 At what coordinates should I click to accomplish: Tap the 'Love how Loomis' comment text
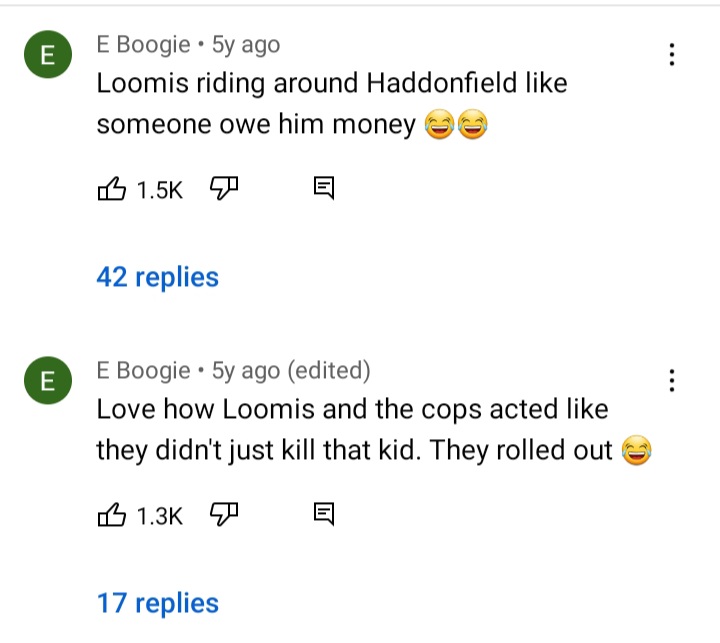point(374,430)
